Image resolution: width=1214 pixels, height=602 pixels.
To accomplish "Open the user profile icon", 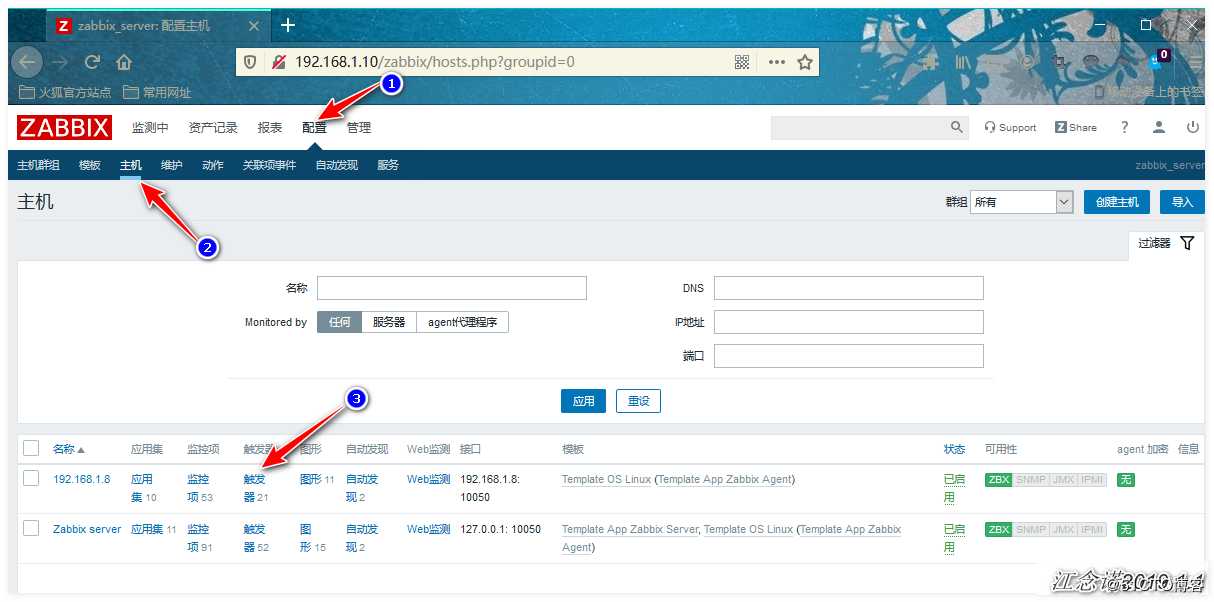I will [x=1159, y=127].
